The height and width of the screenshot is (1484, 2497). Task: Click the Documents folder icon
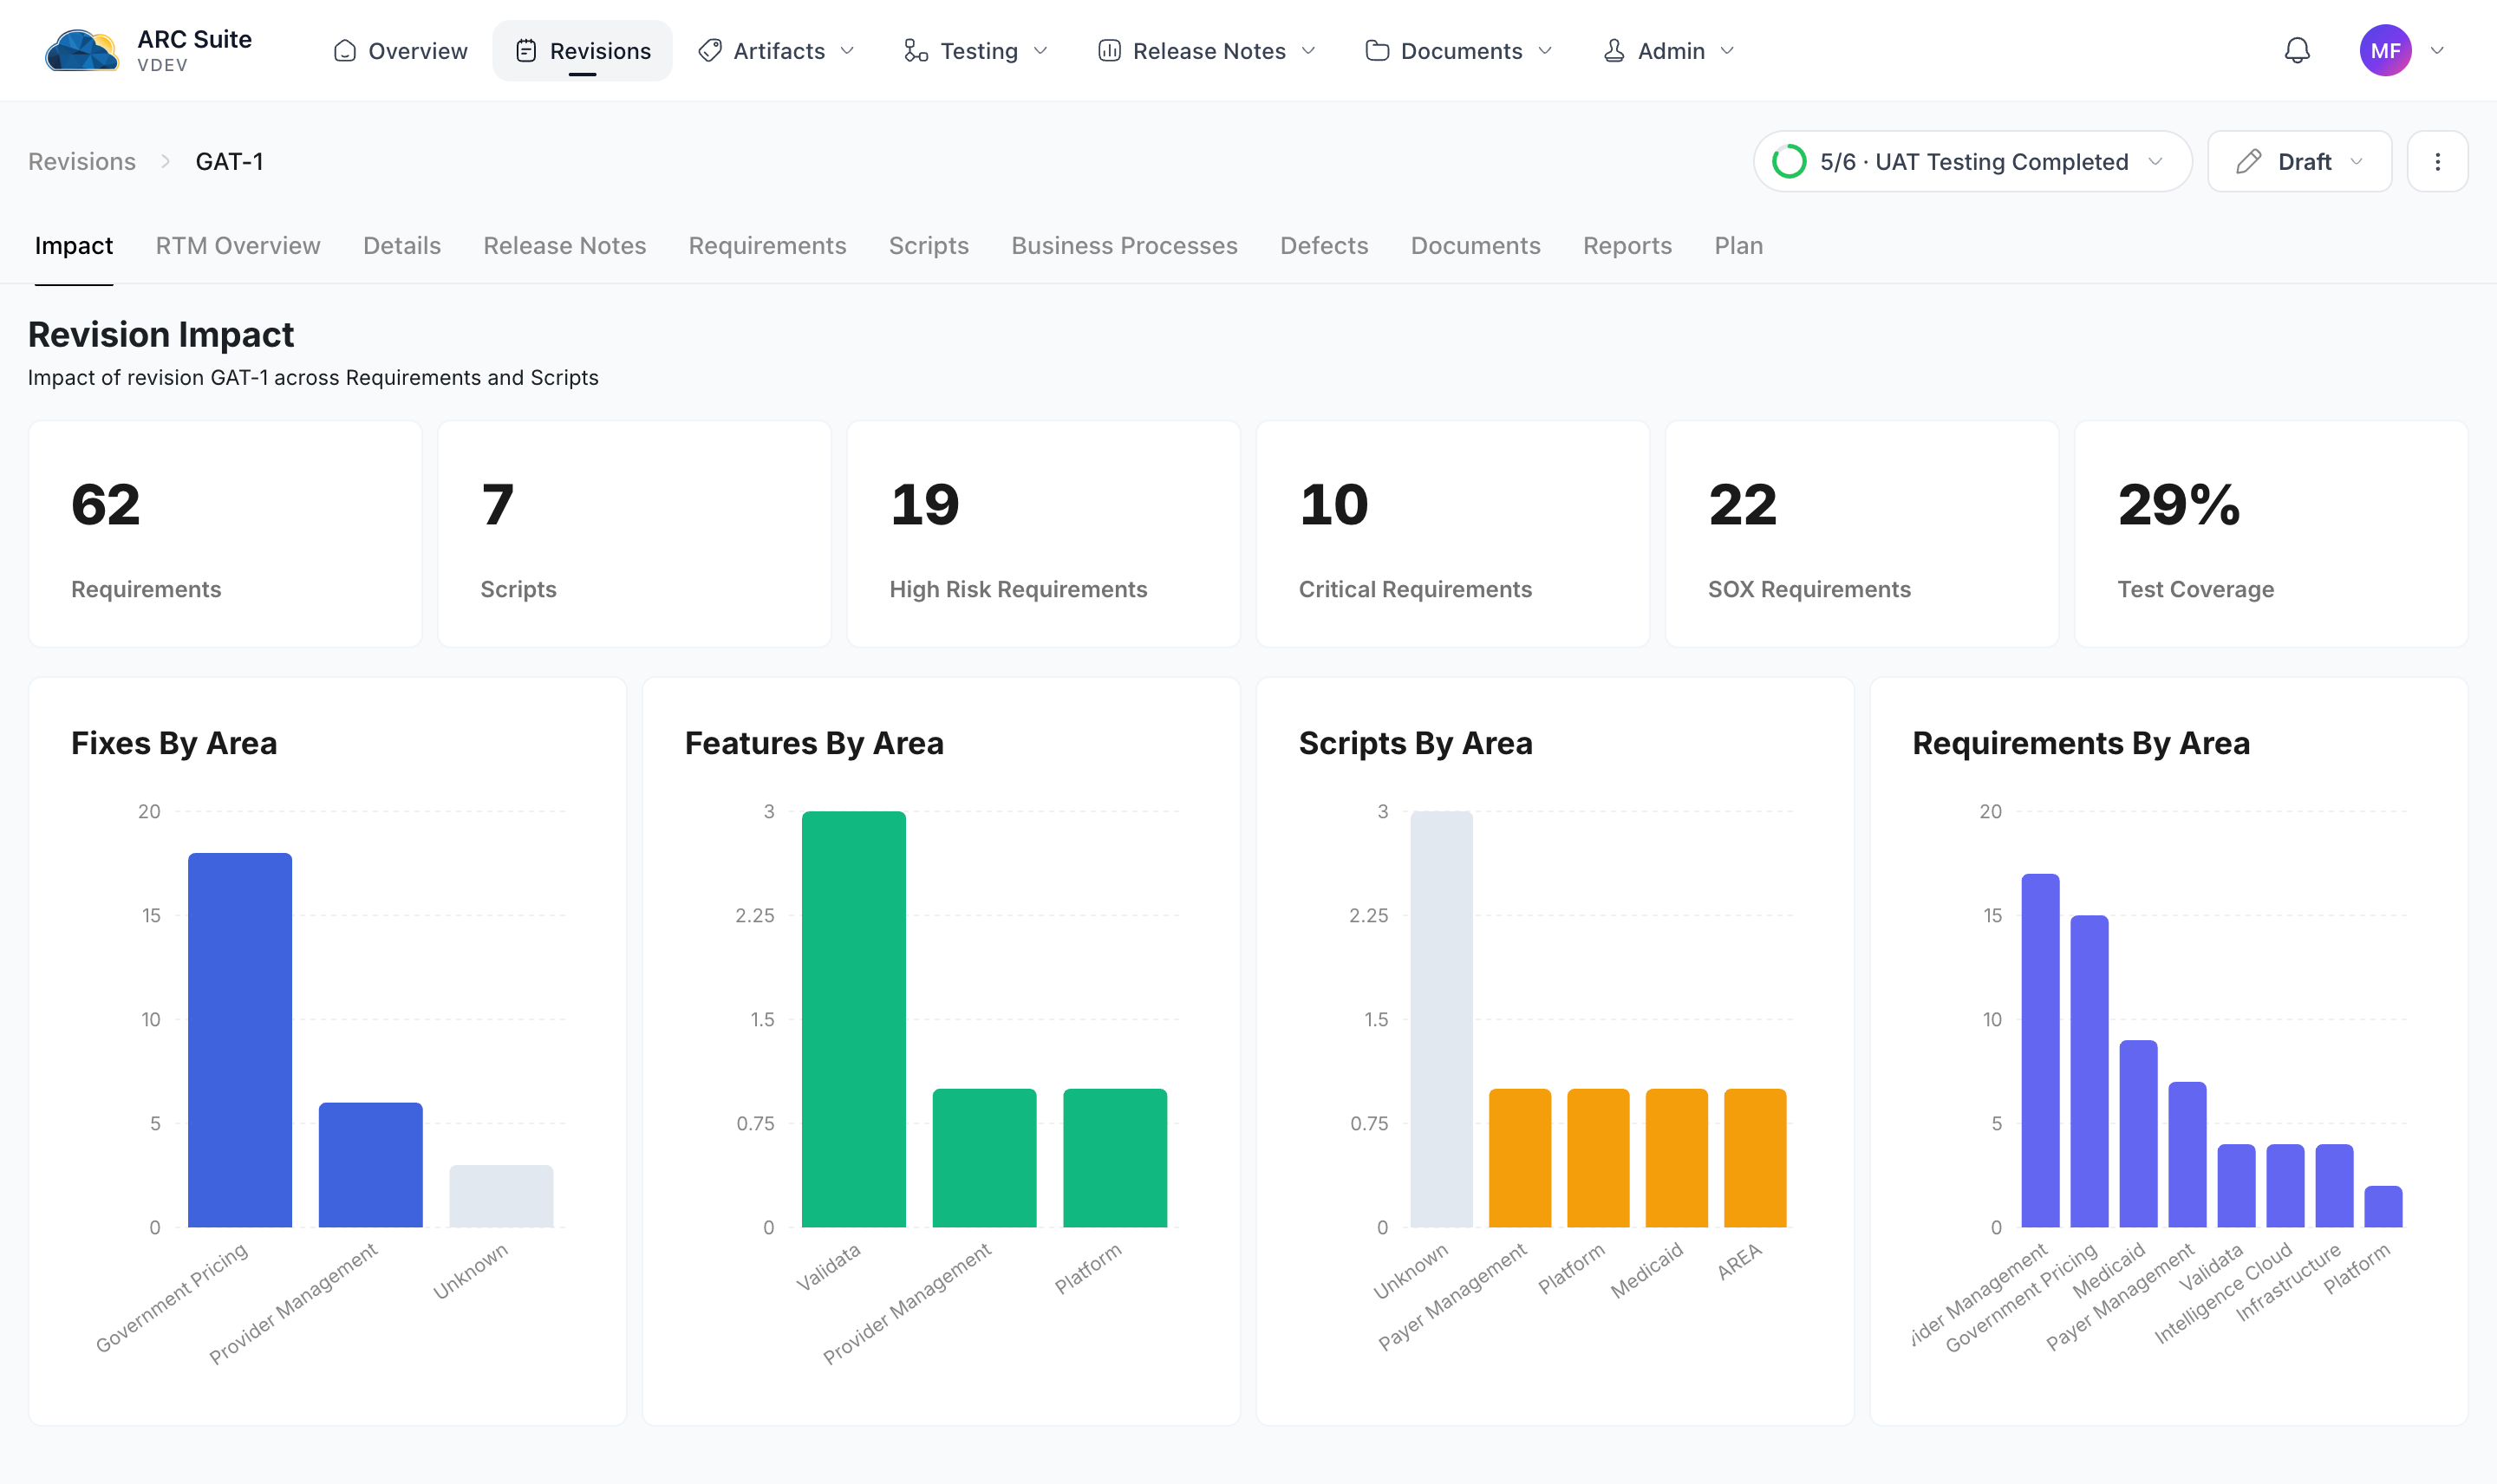click(1377, 51)
